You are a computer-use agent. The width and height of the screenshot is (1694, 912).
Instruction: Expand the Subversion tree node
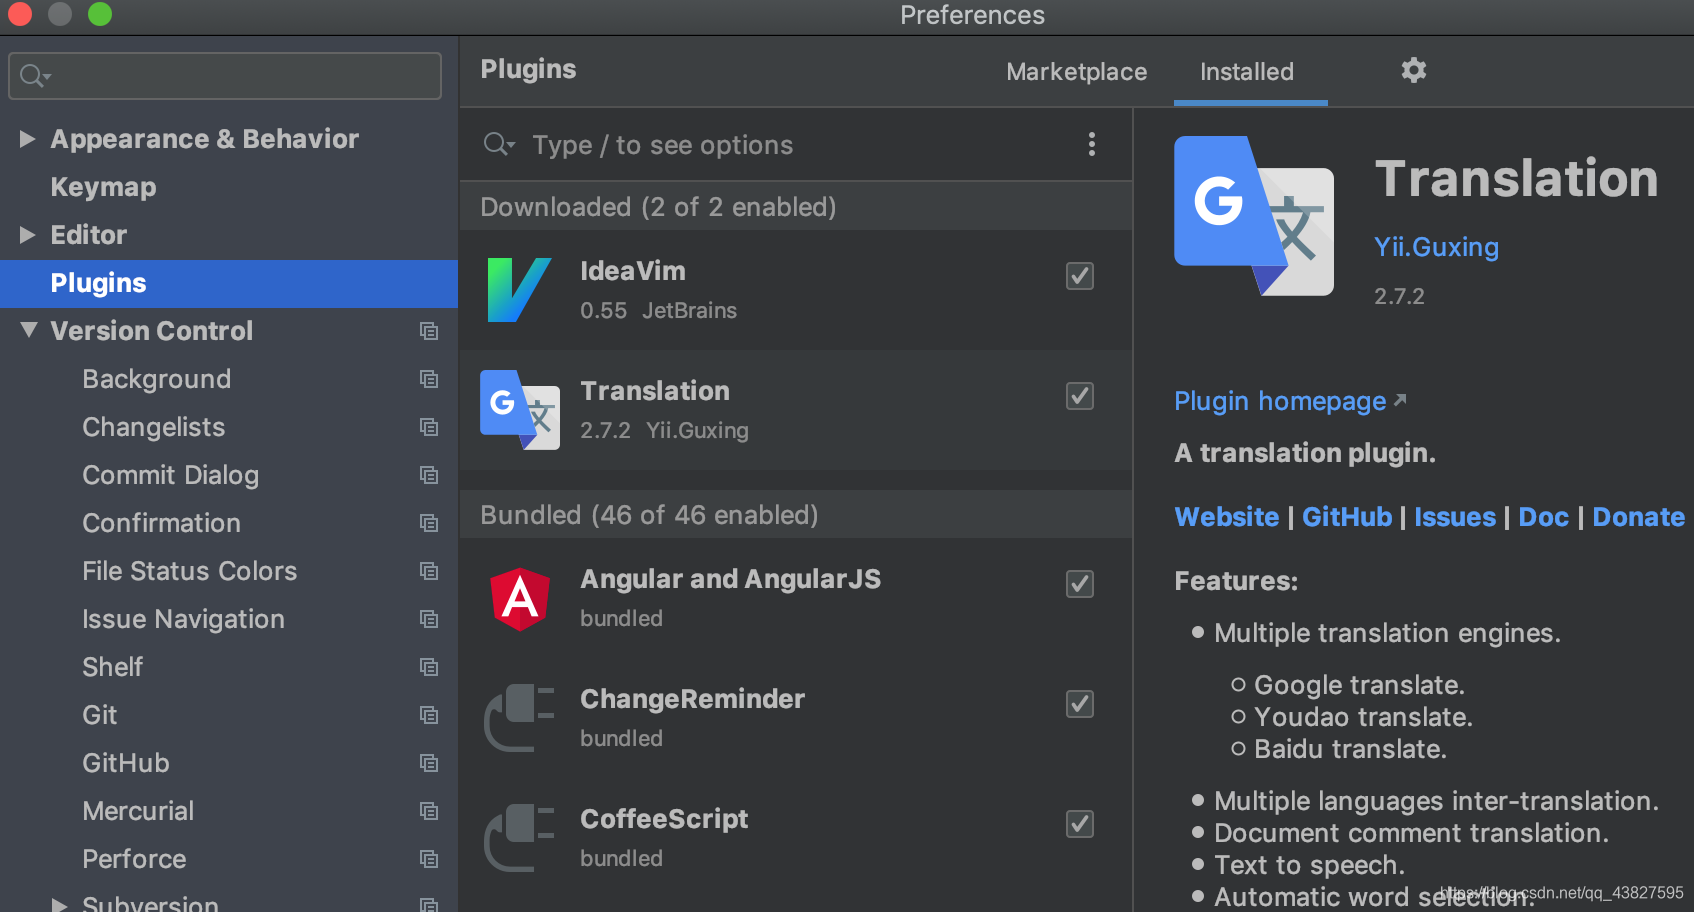click(x=60, y=904)
